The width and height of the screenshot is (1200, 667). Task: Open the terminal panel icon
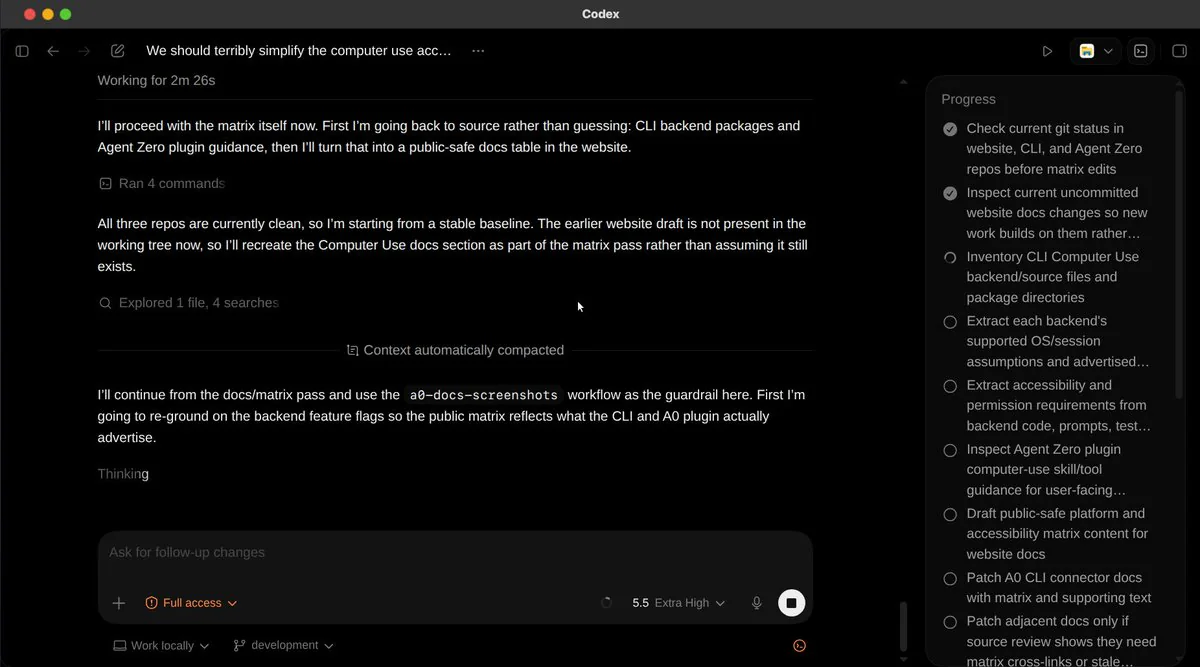point(1140,51)
